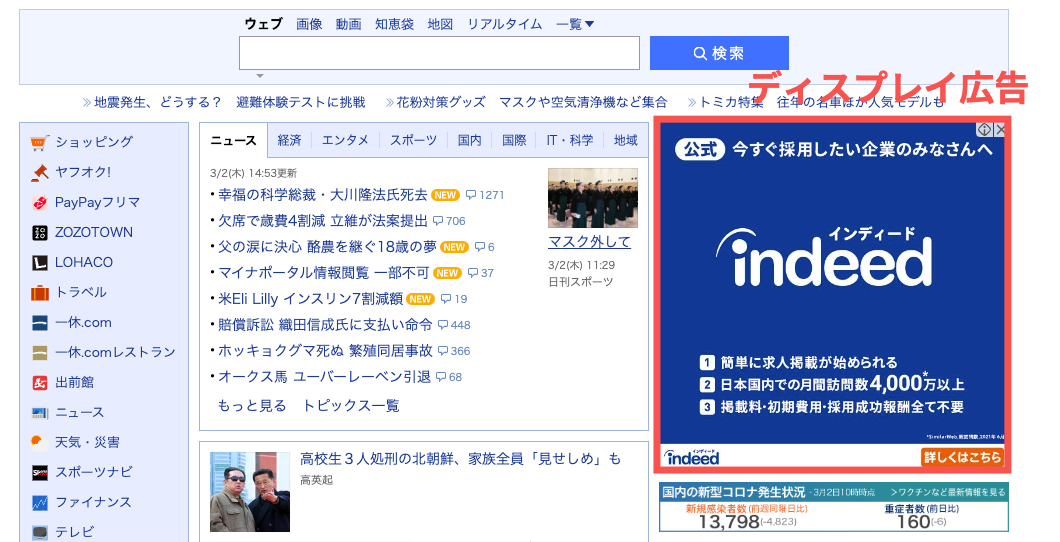
Task: Open comments icon for オークス馬 headline
Action: pos(441,377)
